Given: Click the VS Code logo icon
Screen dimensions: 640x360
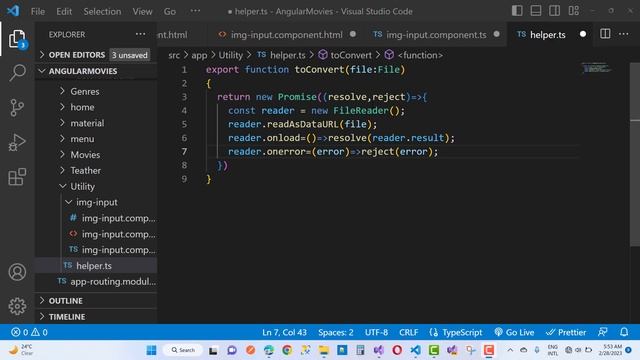Looking at the screenshot, I should tap(13, 11).
